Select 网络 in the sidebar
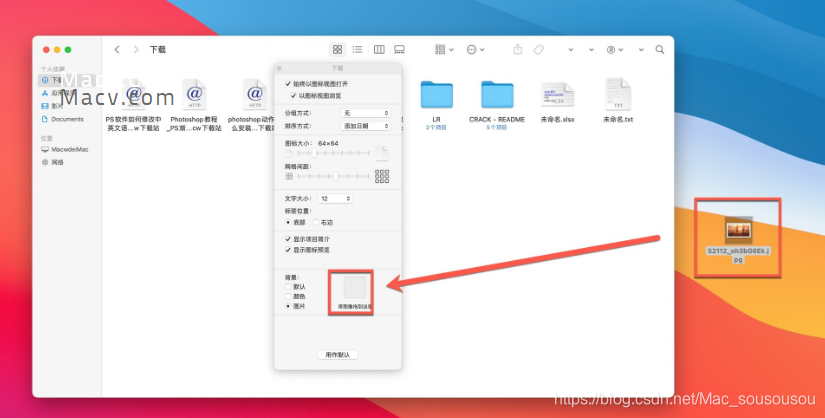 tap(53, 162)
